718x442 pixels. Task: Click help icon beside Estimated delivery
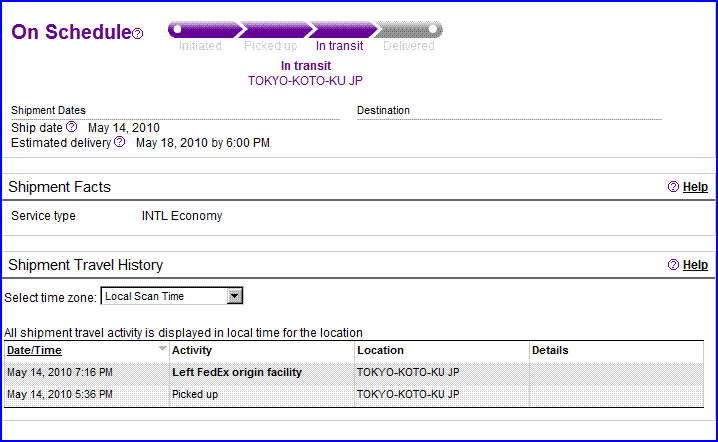coord(120,143)
